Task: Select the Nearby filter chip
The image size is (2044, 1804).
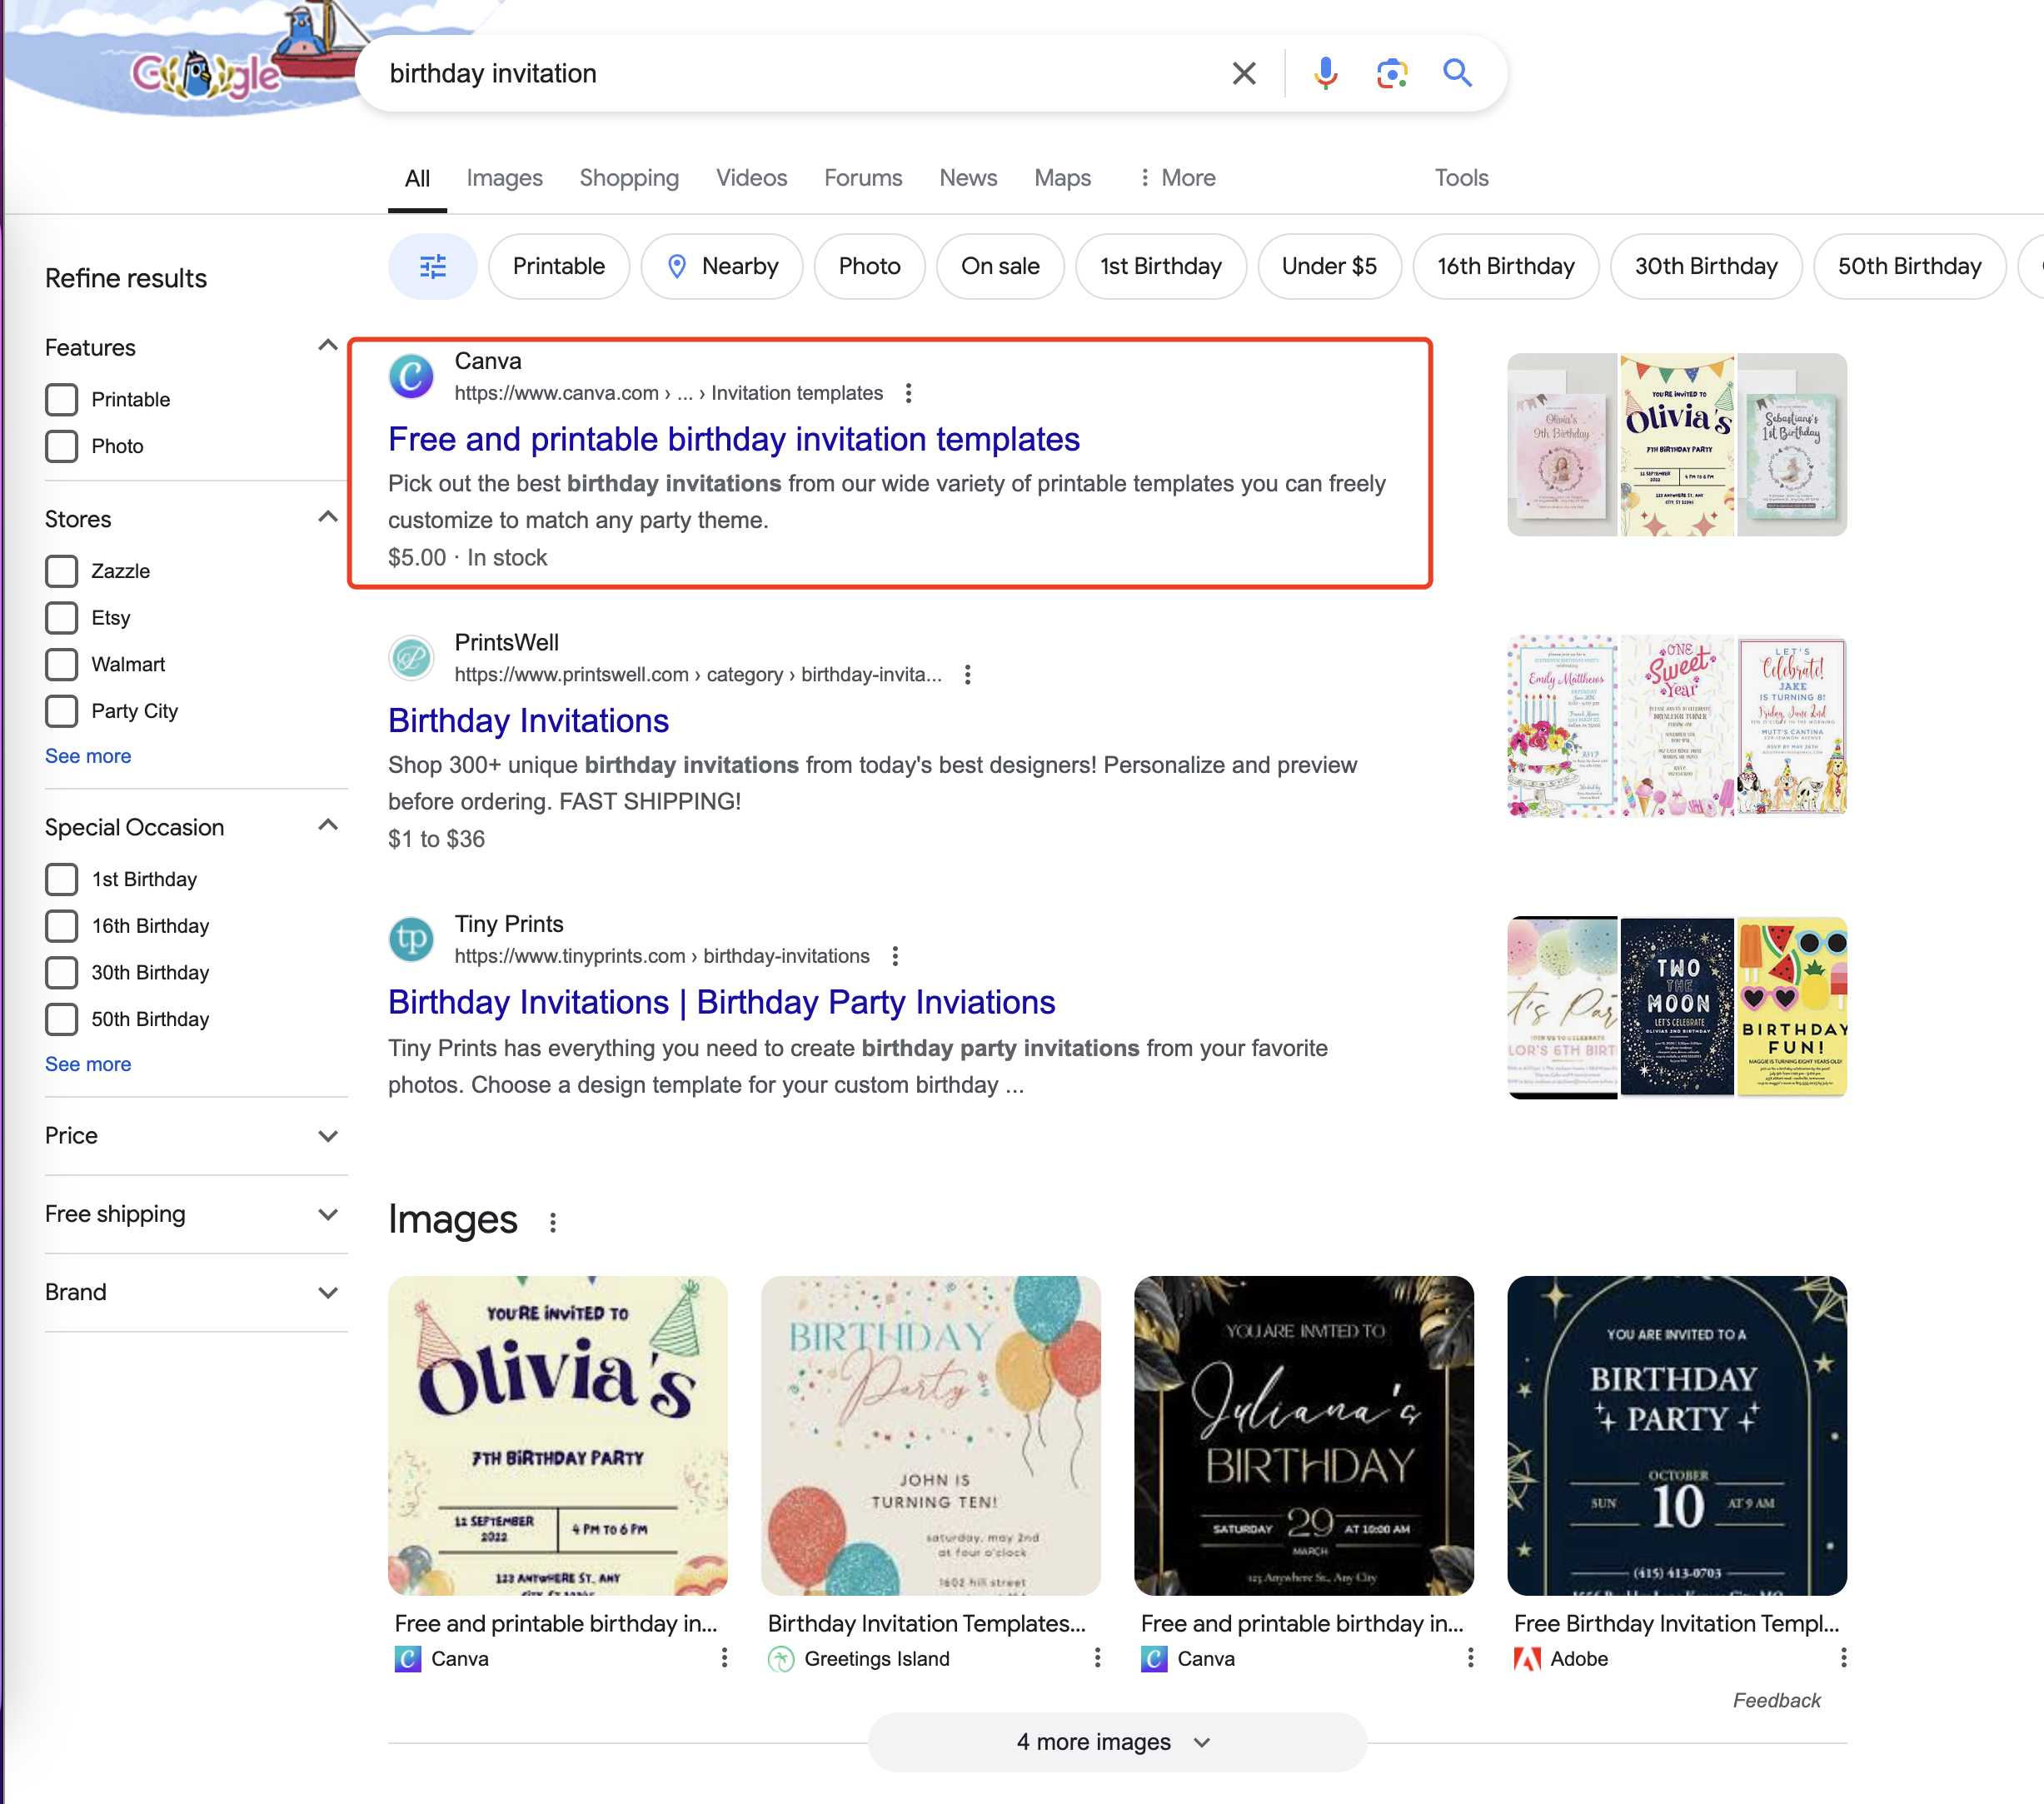Action: pyautogui.click(x=722, y=266)
